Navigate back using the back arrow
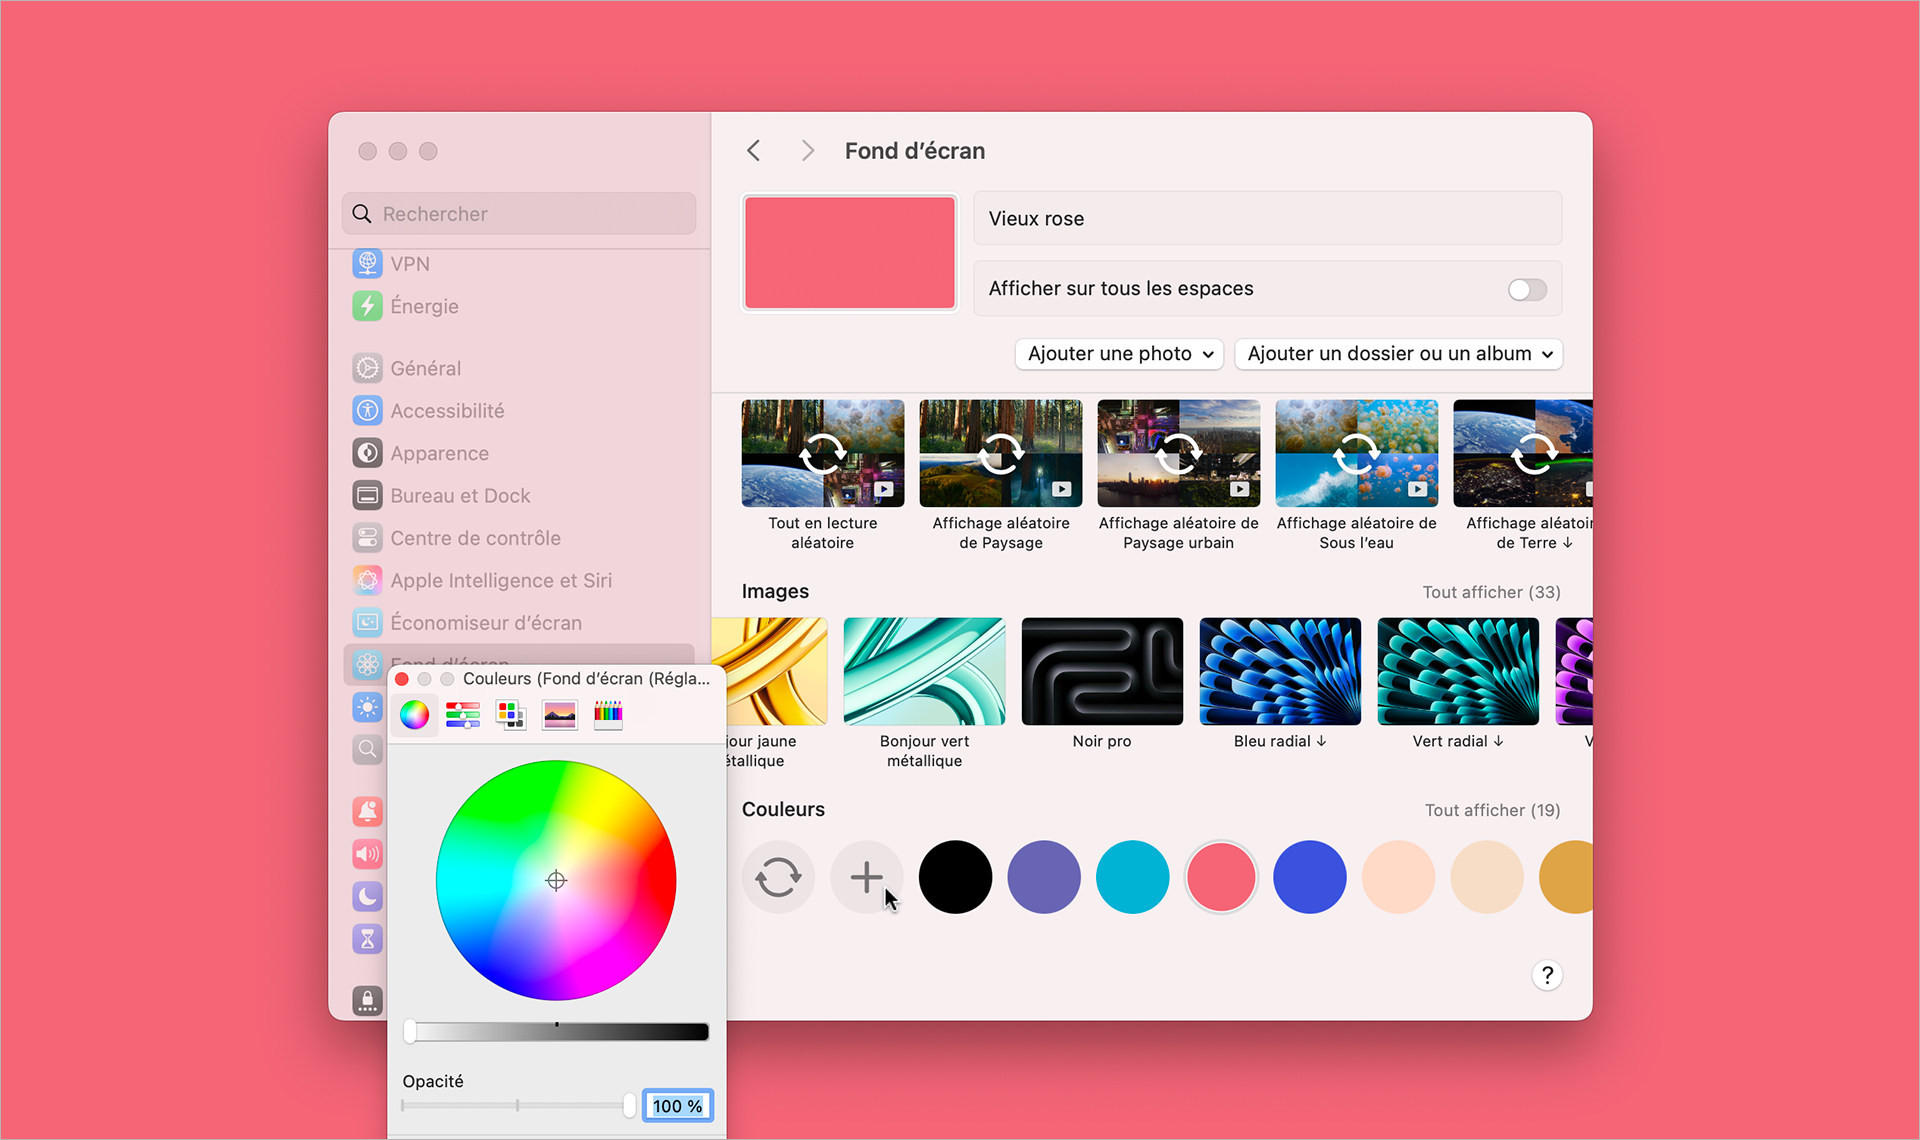The width and height of the screenshot is (1920, 1140). point(753,150)
